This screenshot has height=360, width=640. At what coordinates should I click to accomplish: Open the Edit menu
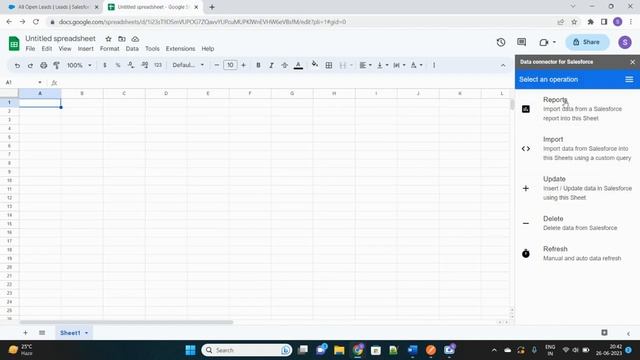47,49
